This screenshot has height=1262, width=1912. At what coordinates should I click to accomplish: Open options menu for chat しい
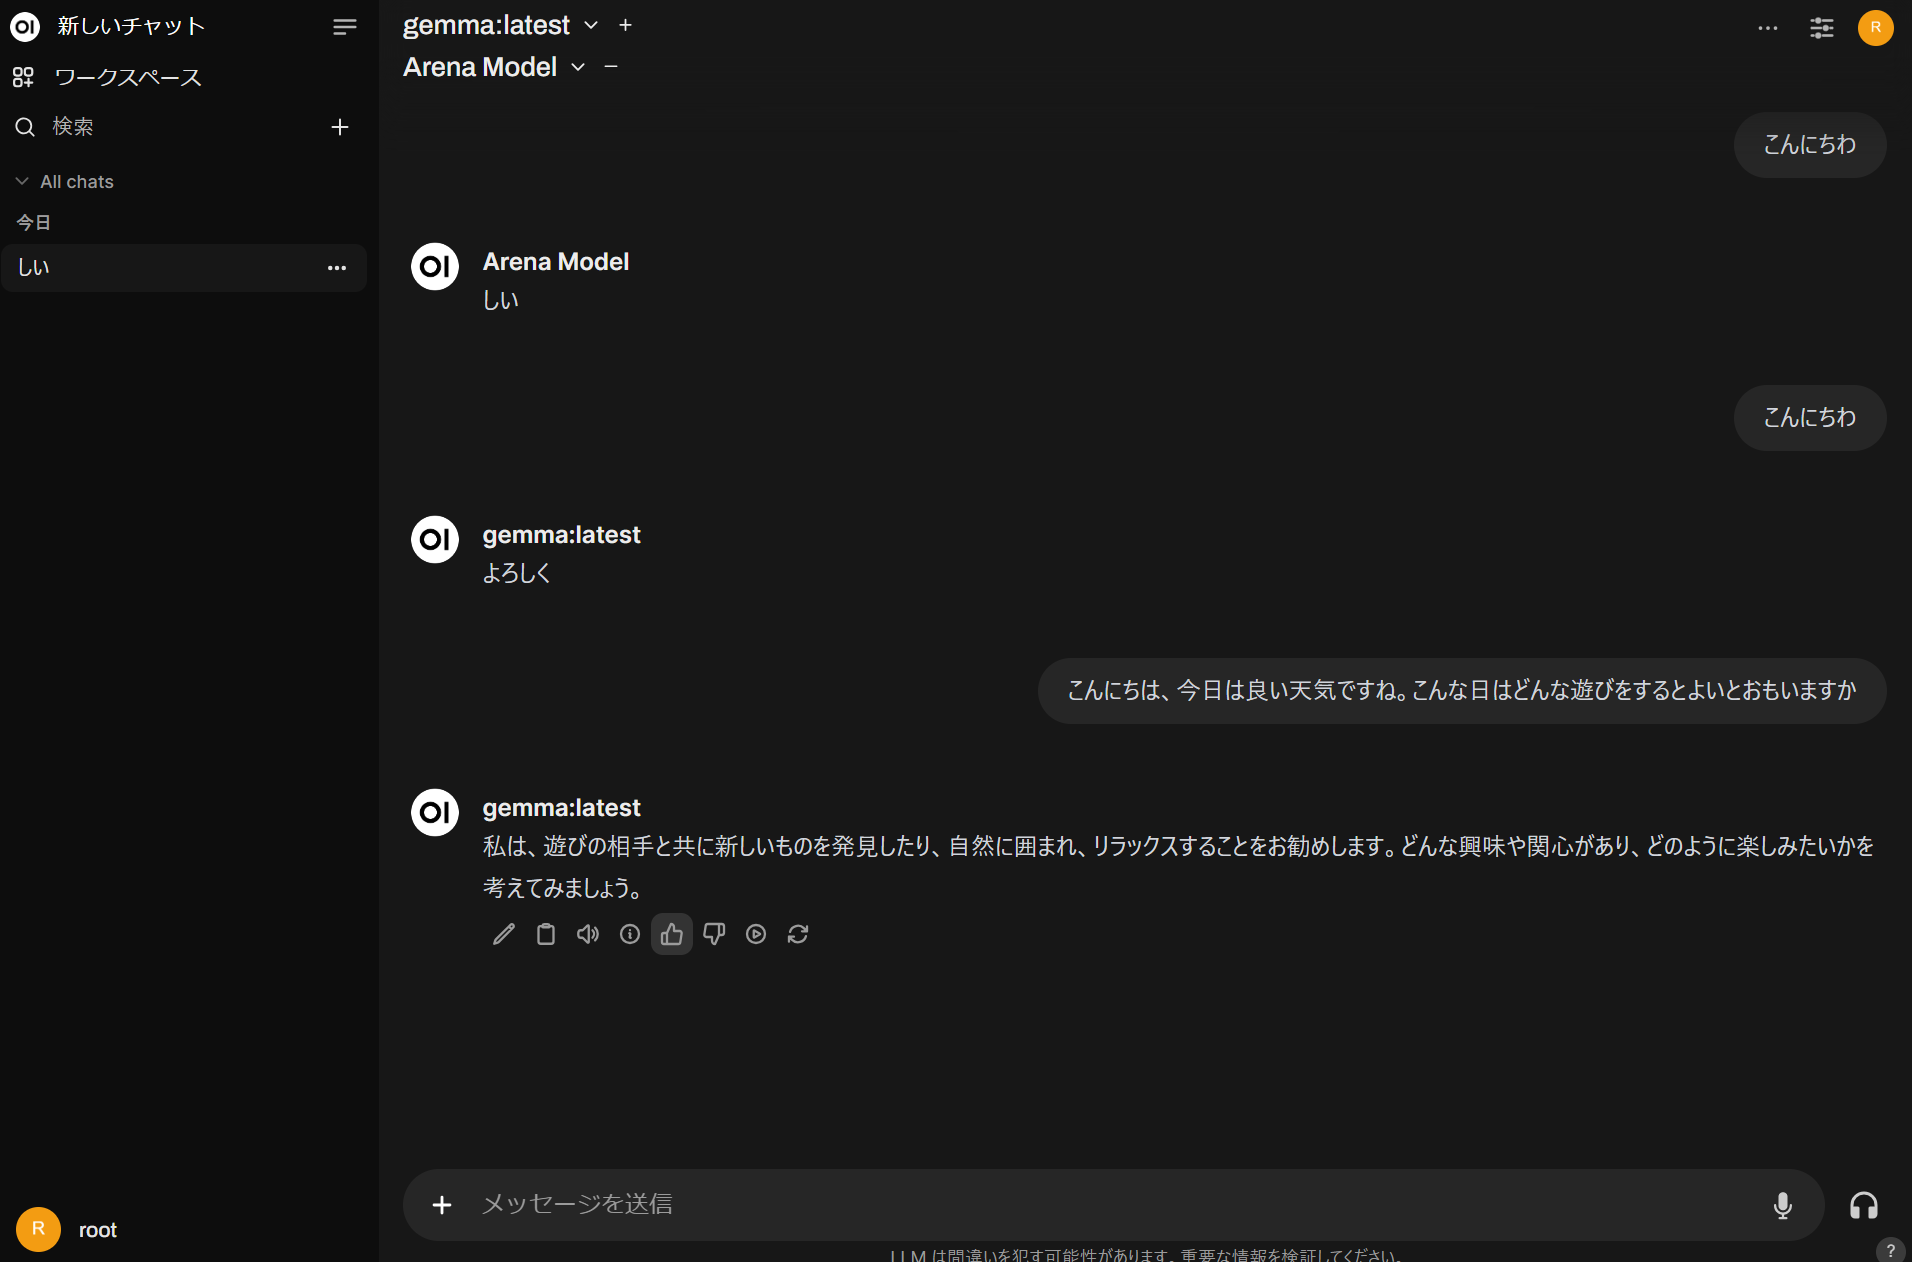337,268
